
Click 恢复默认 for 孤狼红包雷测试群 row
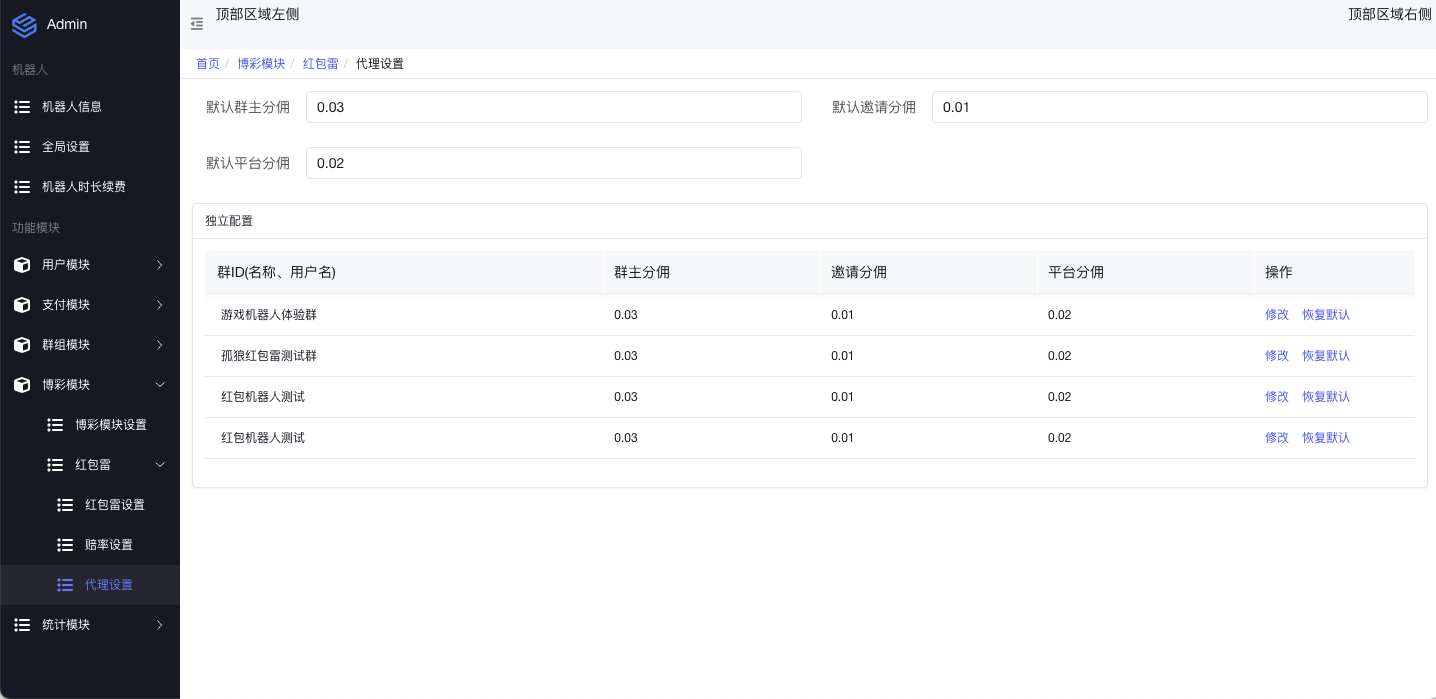coord(1326,356)
